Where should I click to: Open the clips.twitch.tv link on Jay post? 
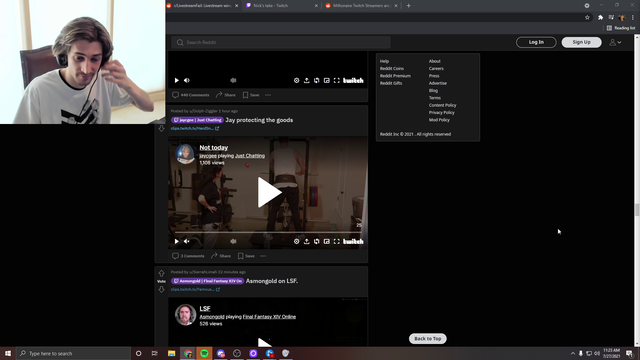[x=195, y=128]
